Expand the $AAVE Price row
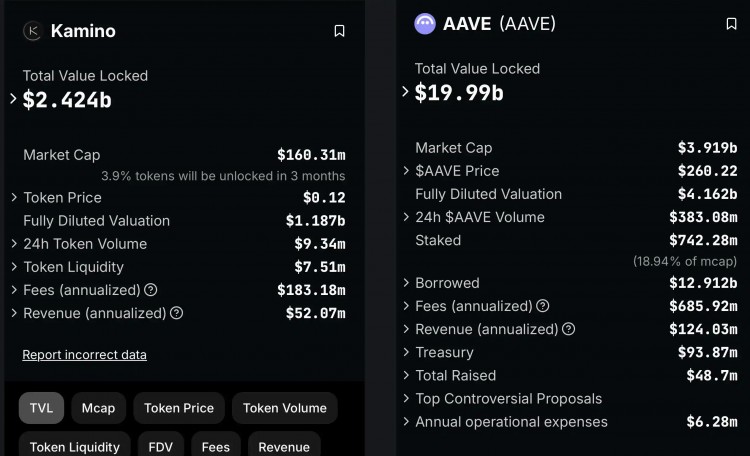This screenshot has height=456, width=750. point(406,171)
